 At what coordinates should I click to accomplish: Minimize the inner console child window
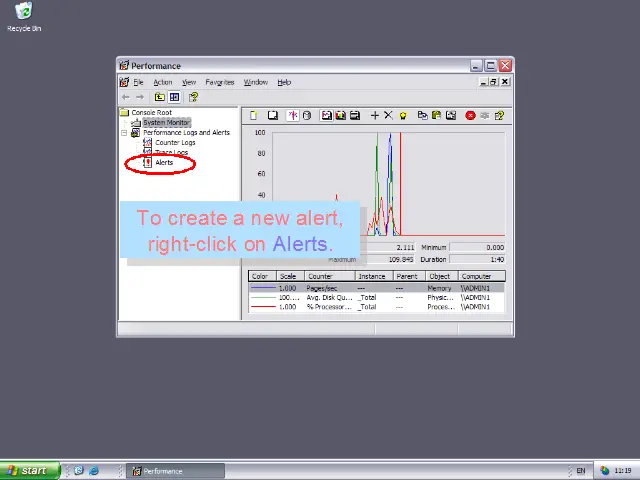(x=484, y=82)
